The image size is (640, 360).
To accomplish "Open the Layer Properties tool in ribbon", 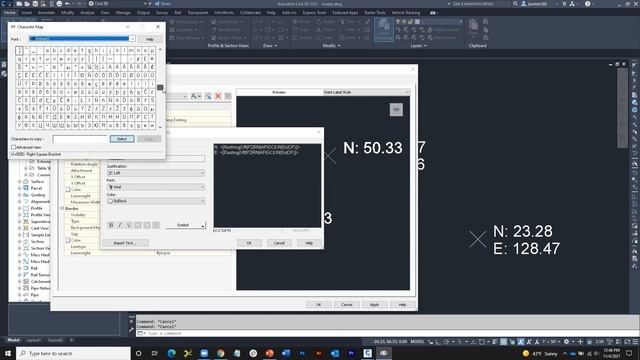I will [x=384, y=29].
